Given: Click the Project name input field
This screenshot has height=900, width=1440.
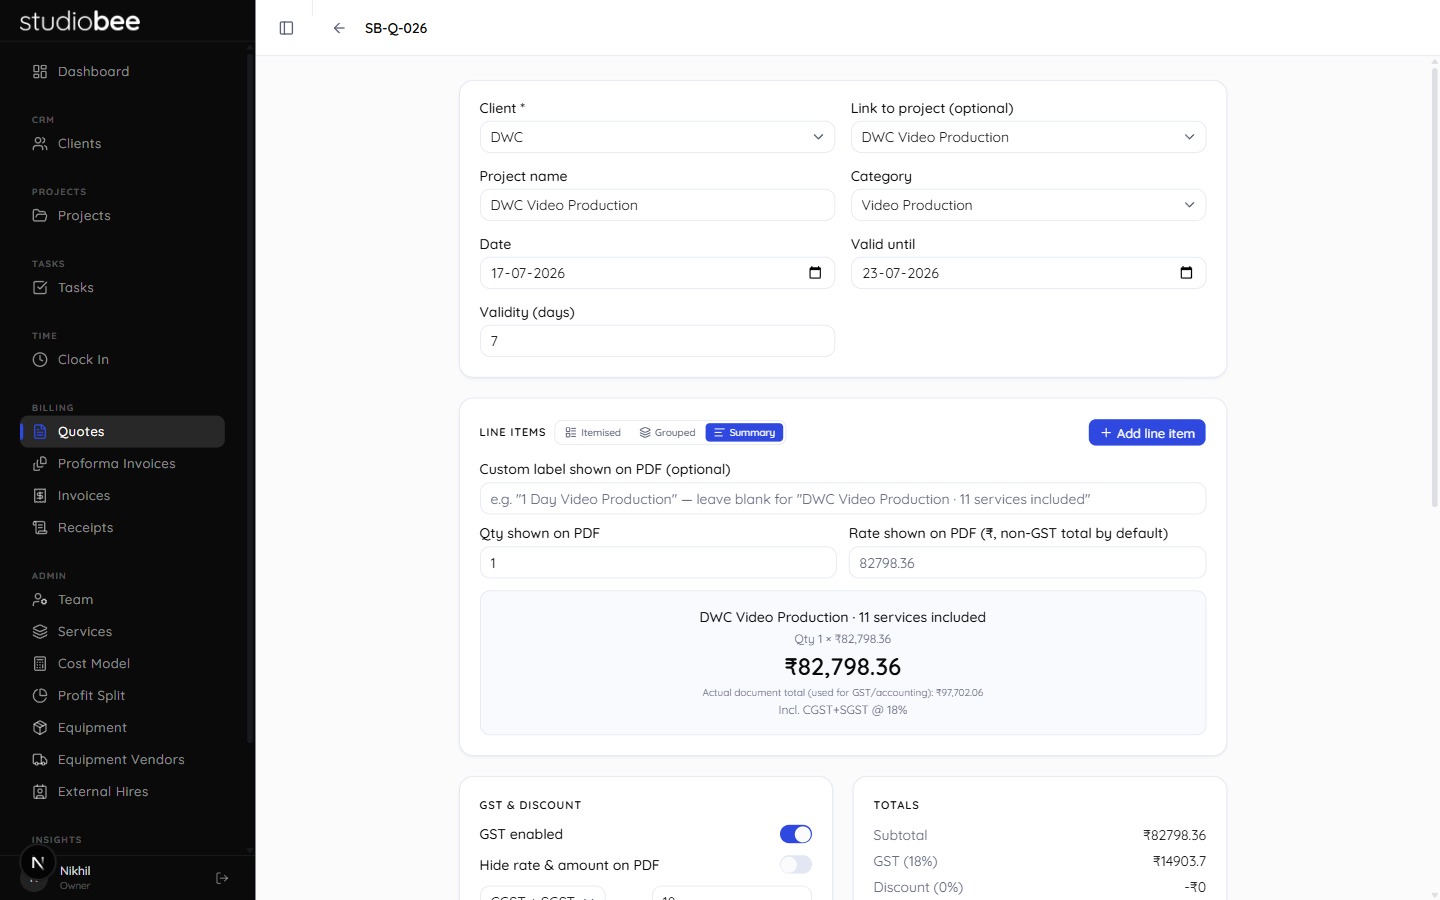Looking at the screenshot, I should click(x=657, y=205).
